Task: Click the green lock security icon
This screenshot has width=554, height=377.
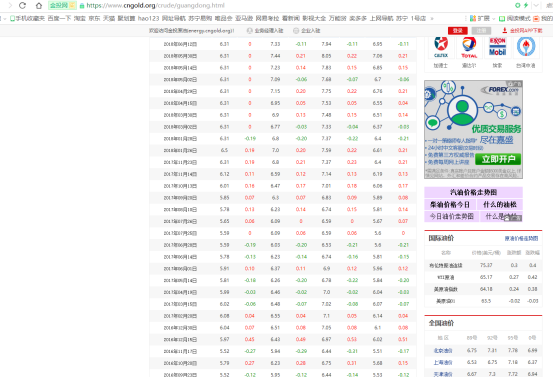Action: point(82,6)
